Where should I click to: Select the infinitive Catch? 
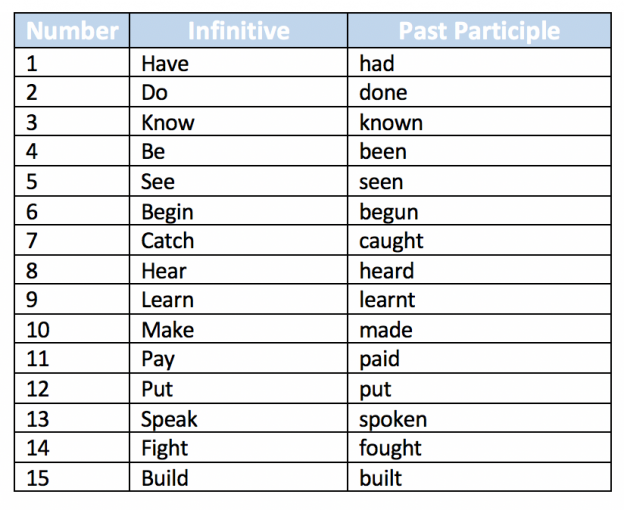168,241
